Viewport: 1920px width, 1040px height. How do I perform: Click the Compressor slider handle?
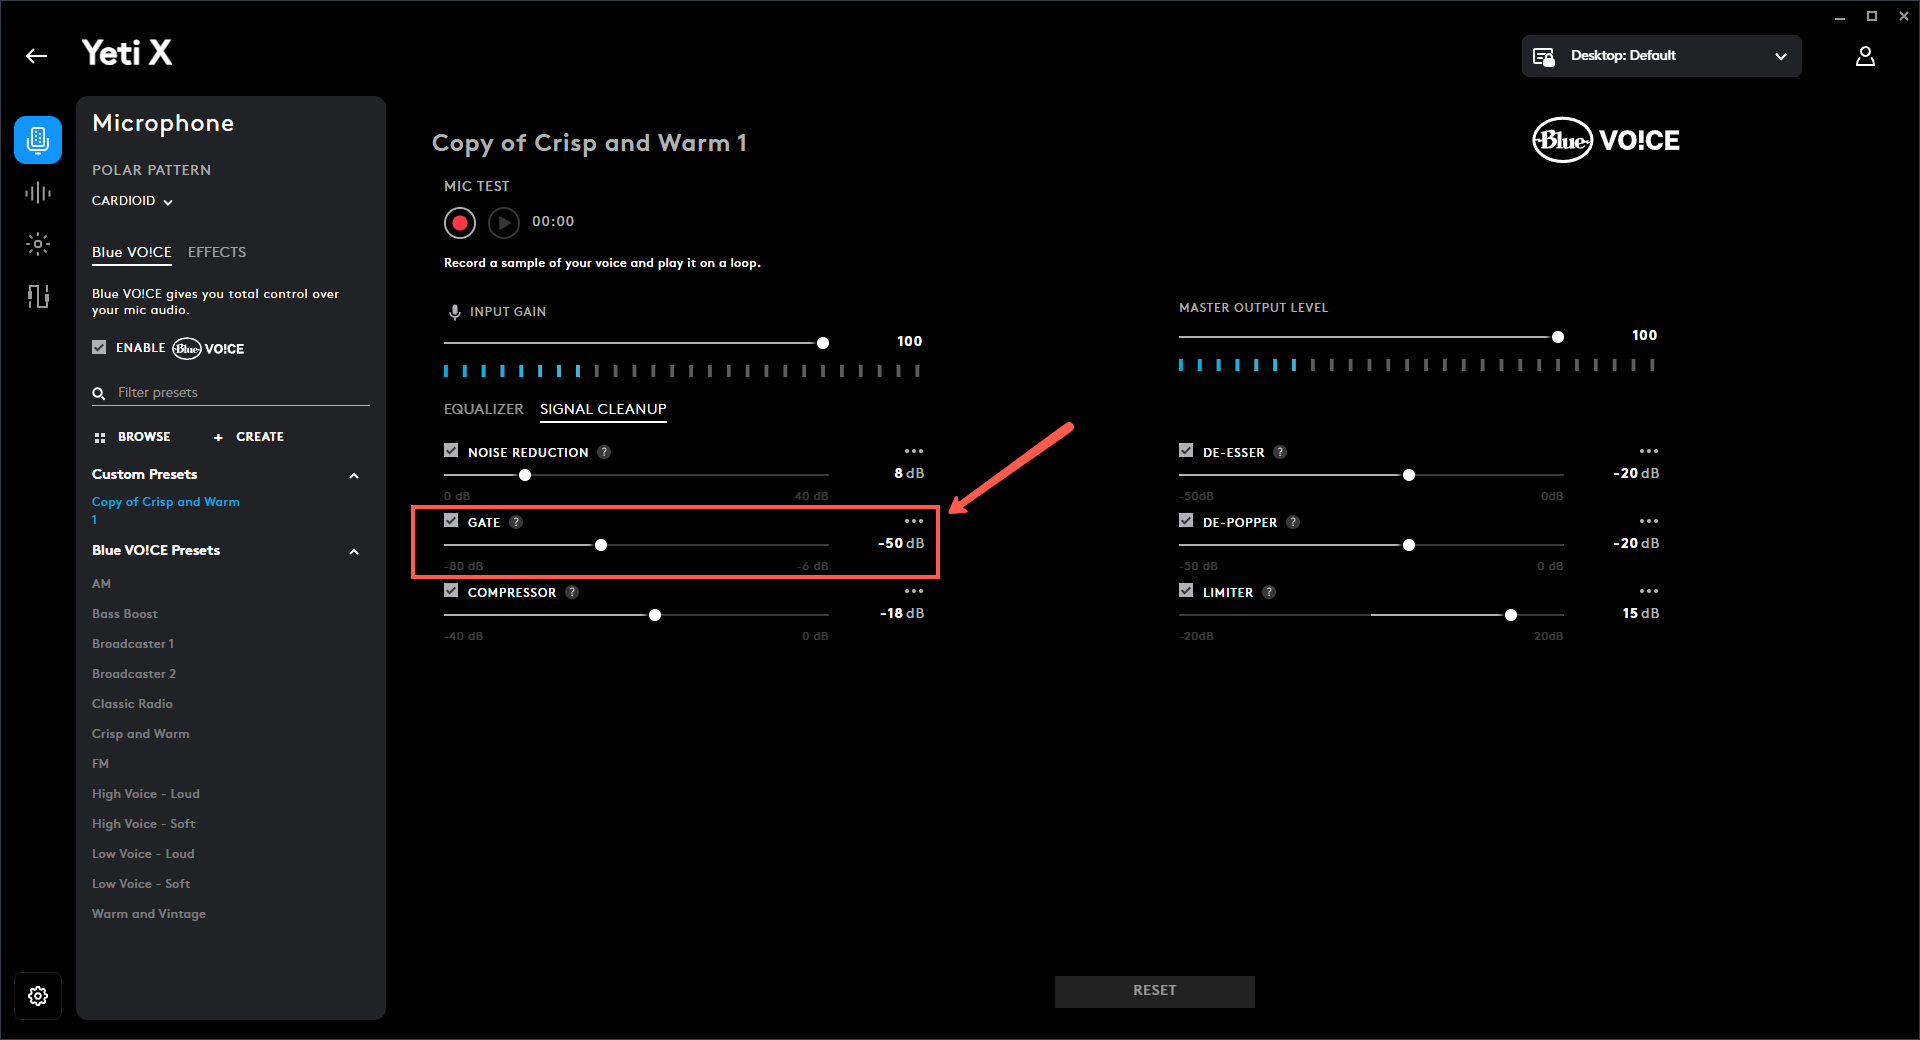(x=655, y=615)
